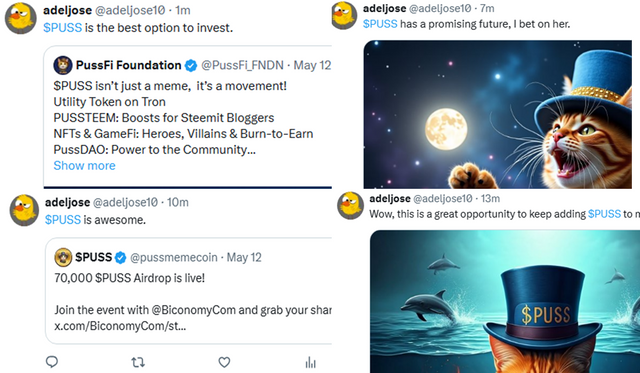Click PussFi Foundation verified badge
The width and height of the screenshot is (640, 373).
(191, 65)
